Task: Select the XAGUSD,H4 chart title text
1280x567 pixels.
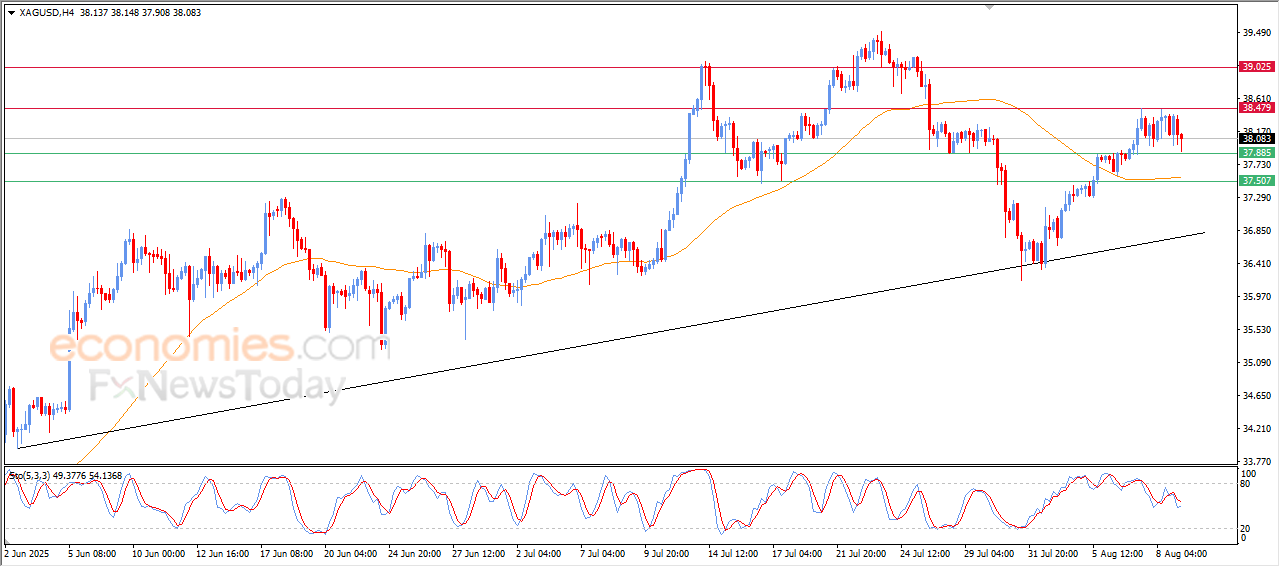Action: [x=46, y=13]
